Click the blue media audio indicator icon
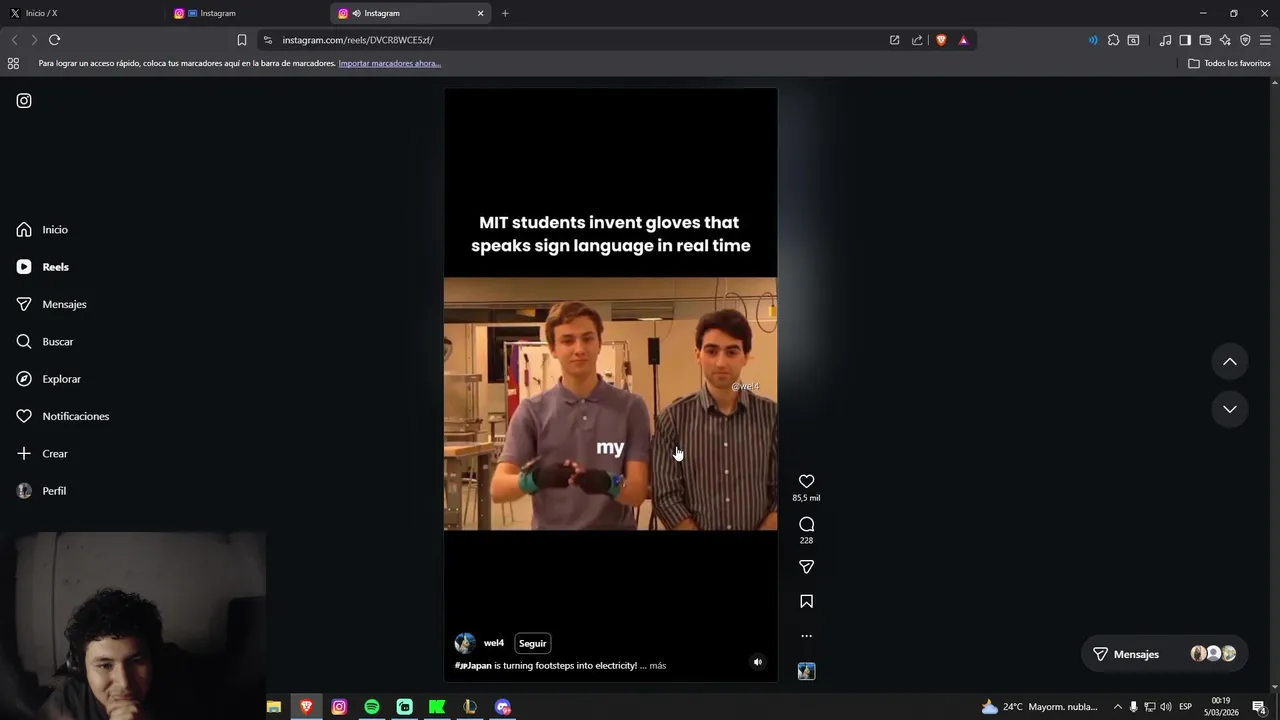The image size is (1280, 720). [1092, 40]
